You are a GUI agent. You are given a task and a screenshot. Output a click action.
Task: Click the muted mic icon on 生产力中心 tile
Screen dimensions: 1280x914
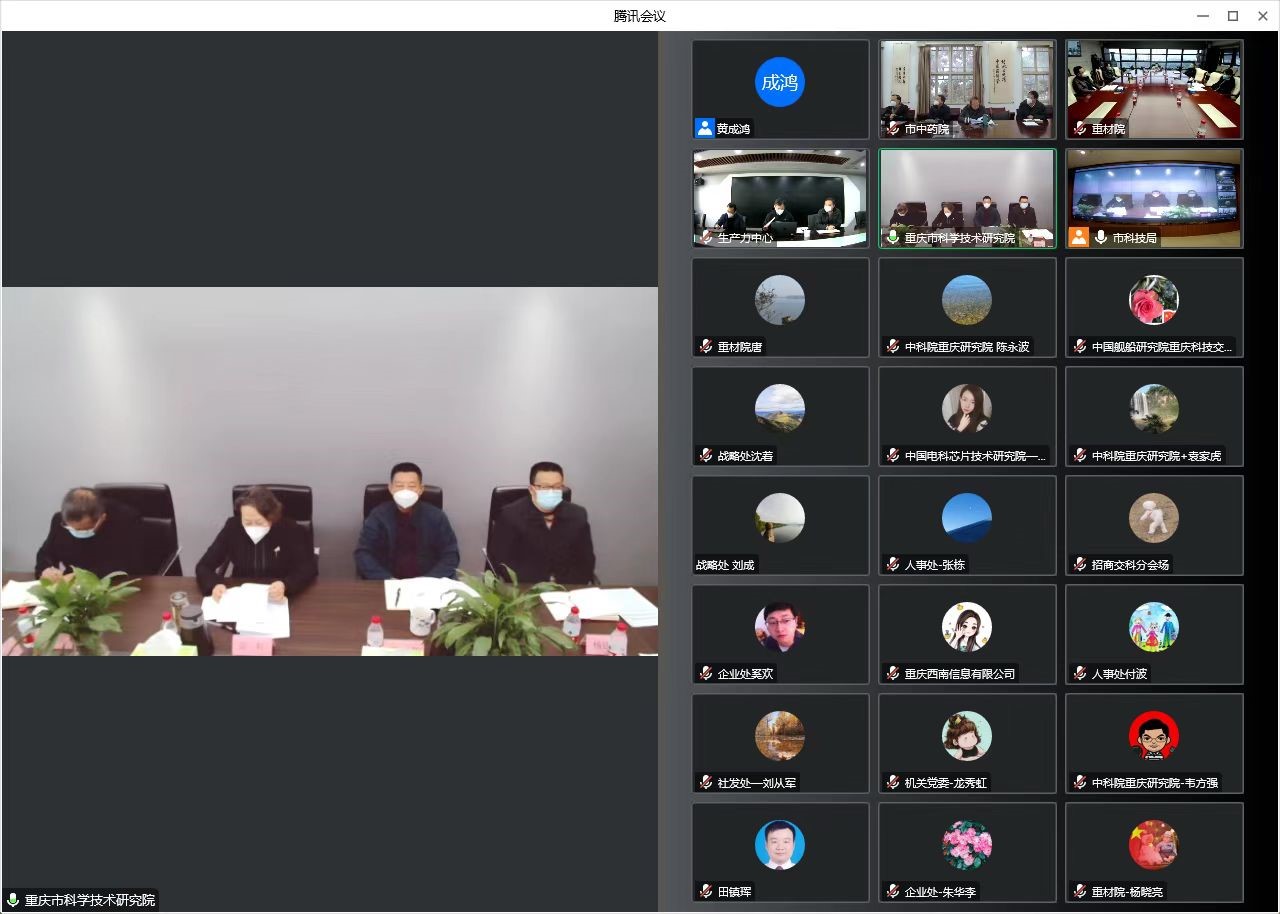click(x=705, y=238)
